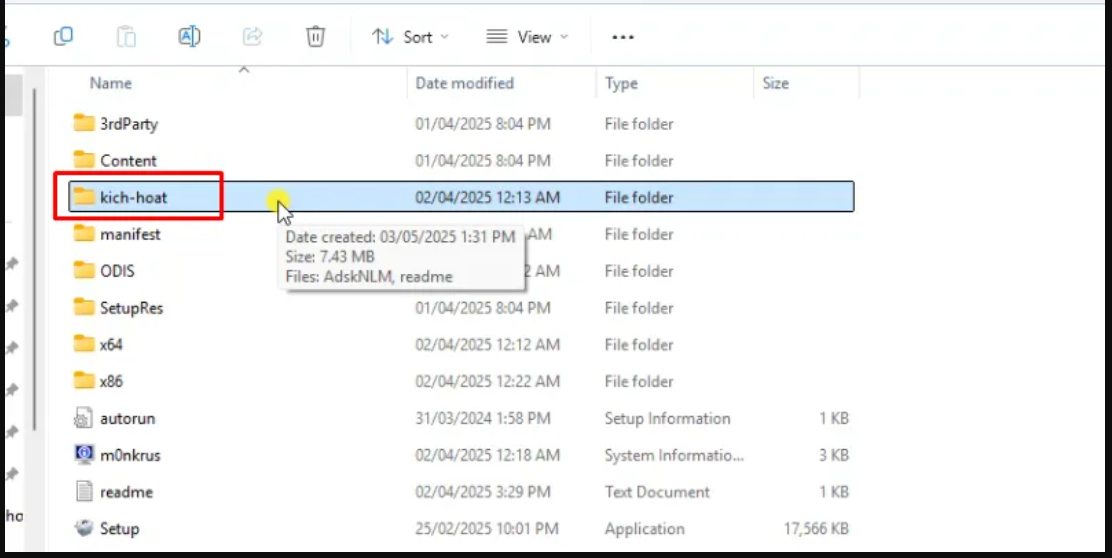Open the View dropdown menu
Viewport: 1112px width, 558px height.
[x=527, y=37]
